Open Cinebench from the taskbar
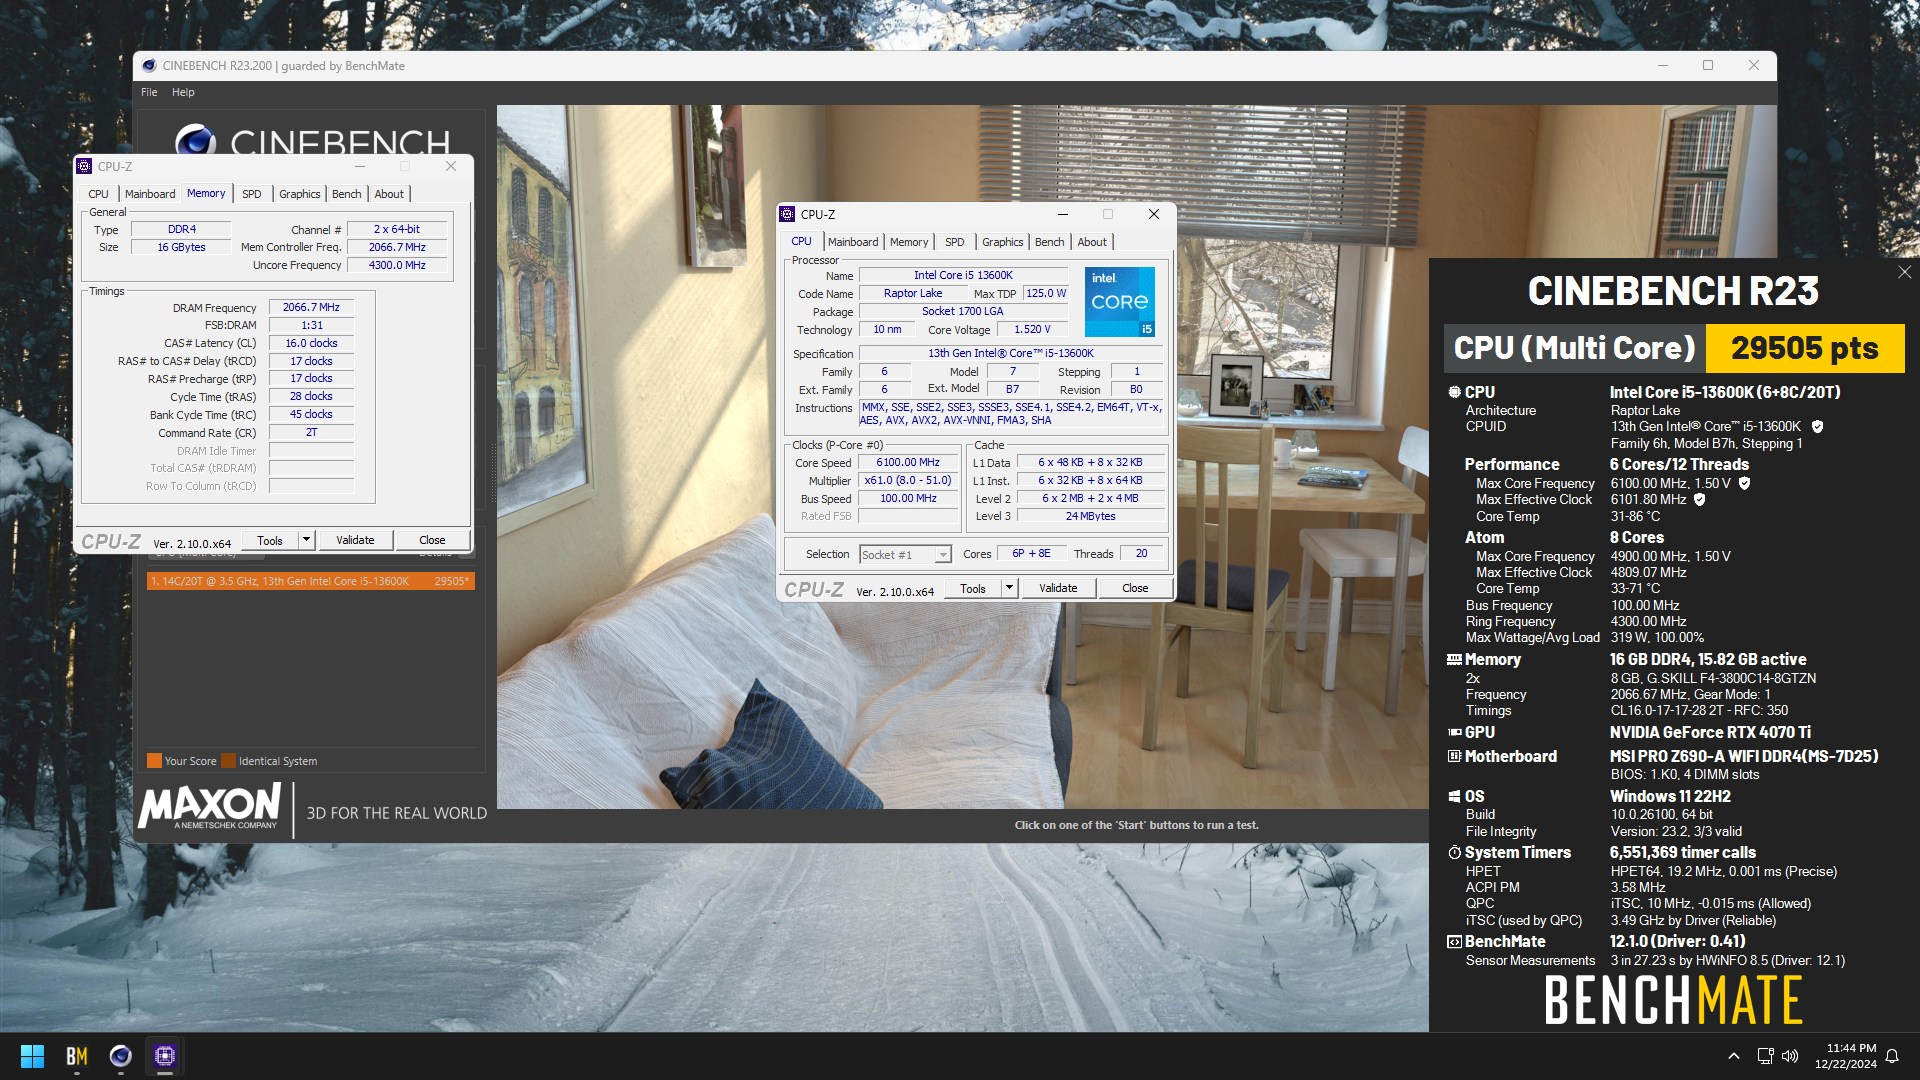 click(x=121, y=1056)
